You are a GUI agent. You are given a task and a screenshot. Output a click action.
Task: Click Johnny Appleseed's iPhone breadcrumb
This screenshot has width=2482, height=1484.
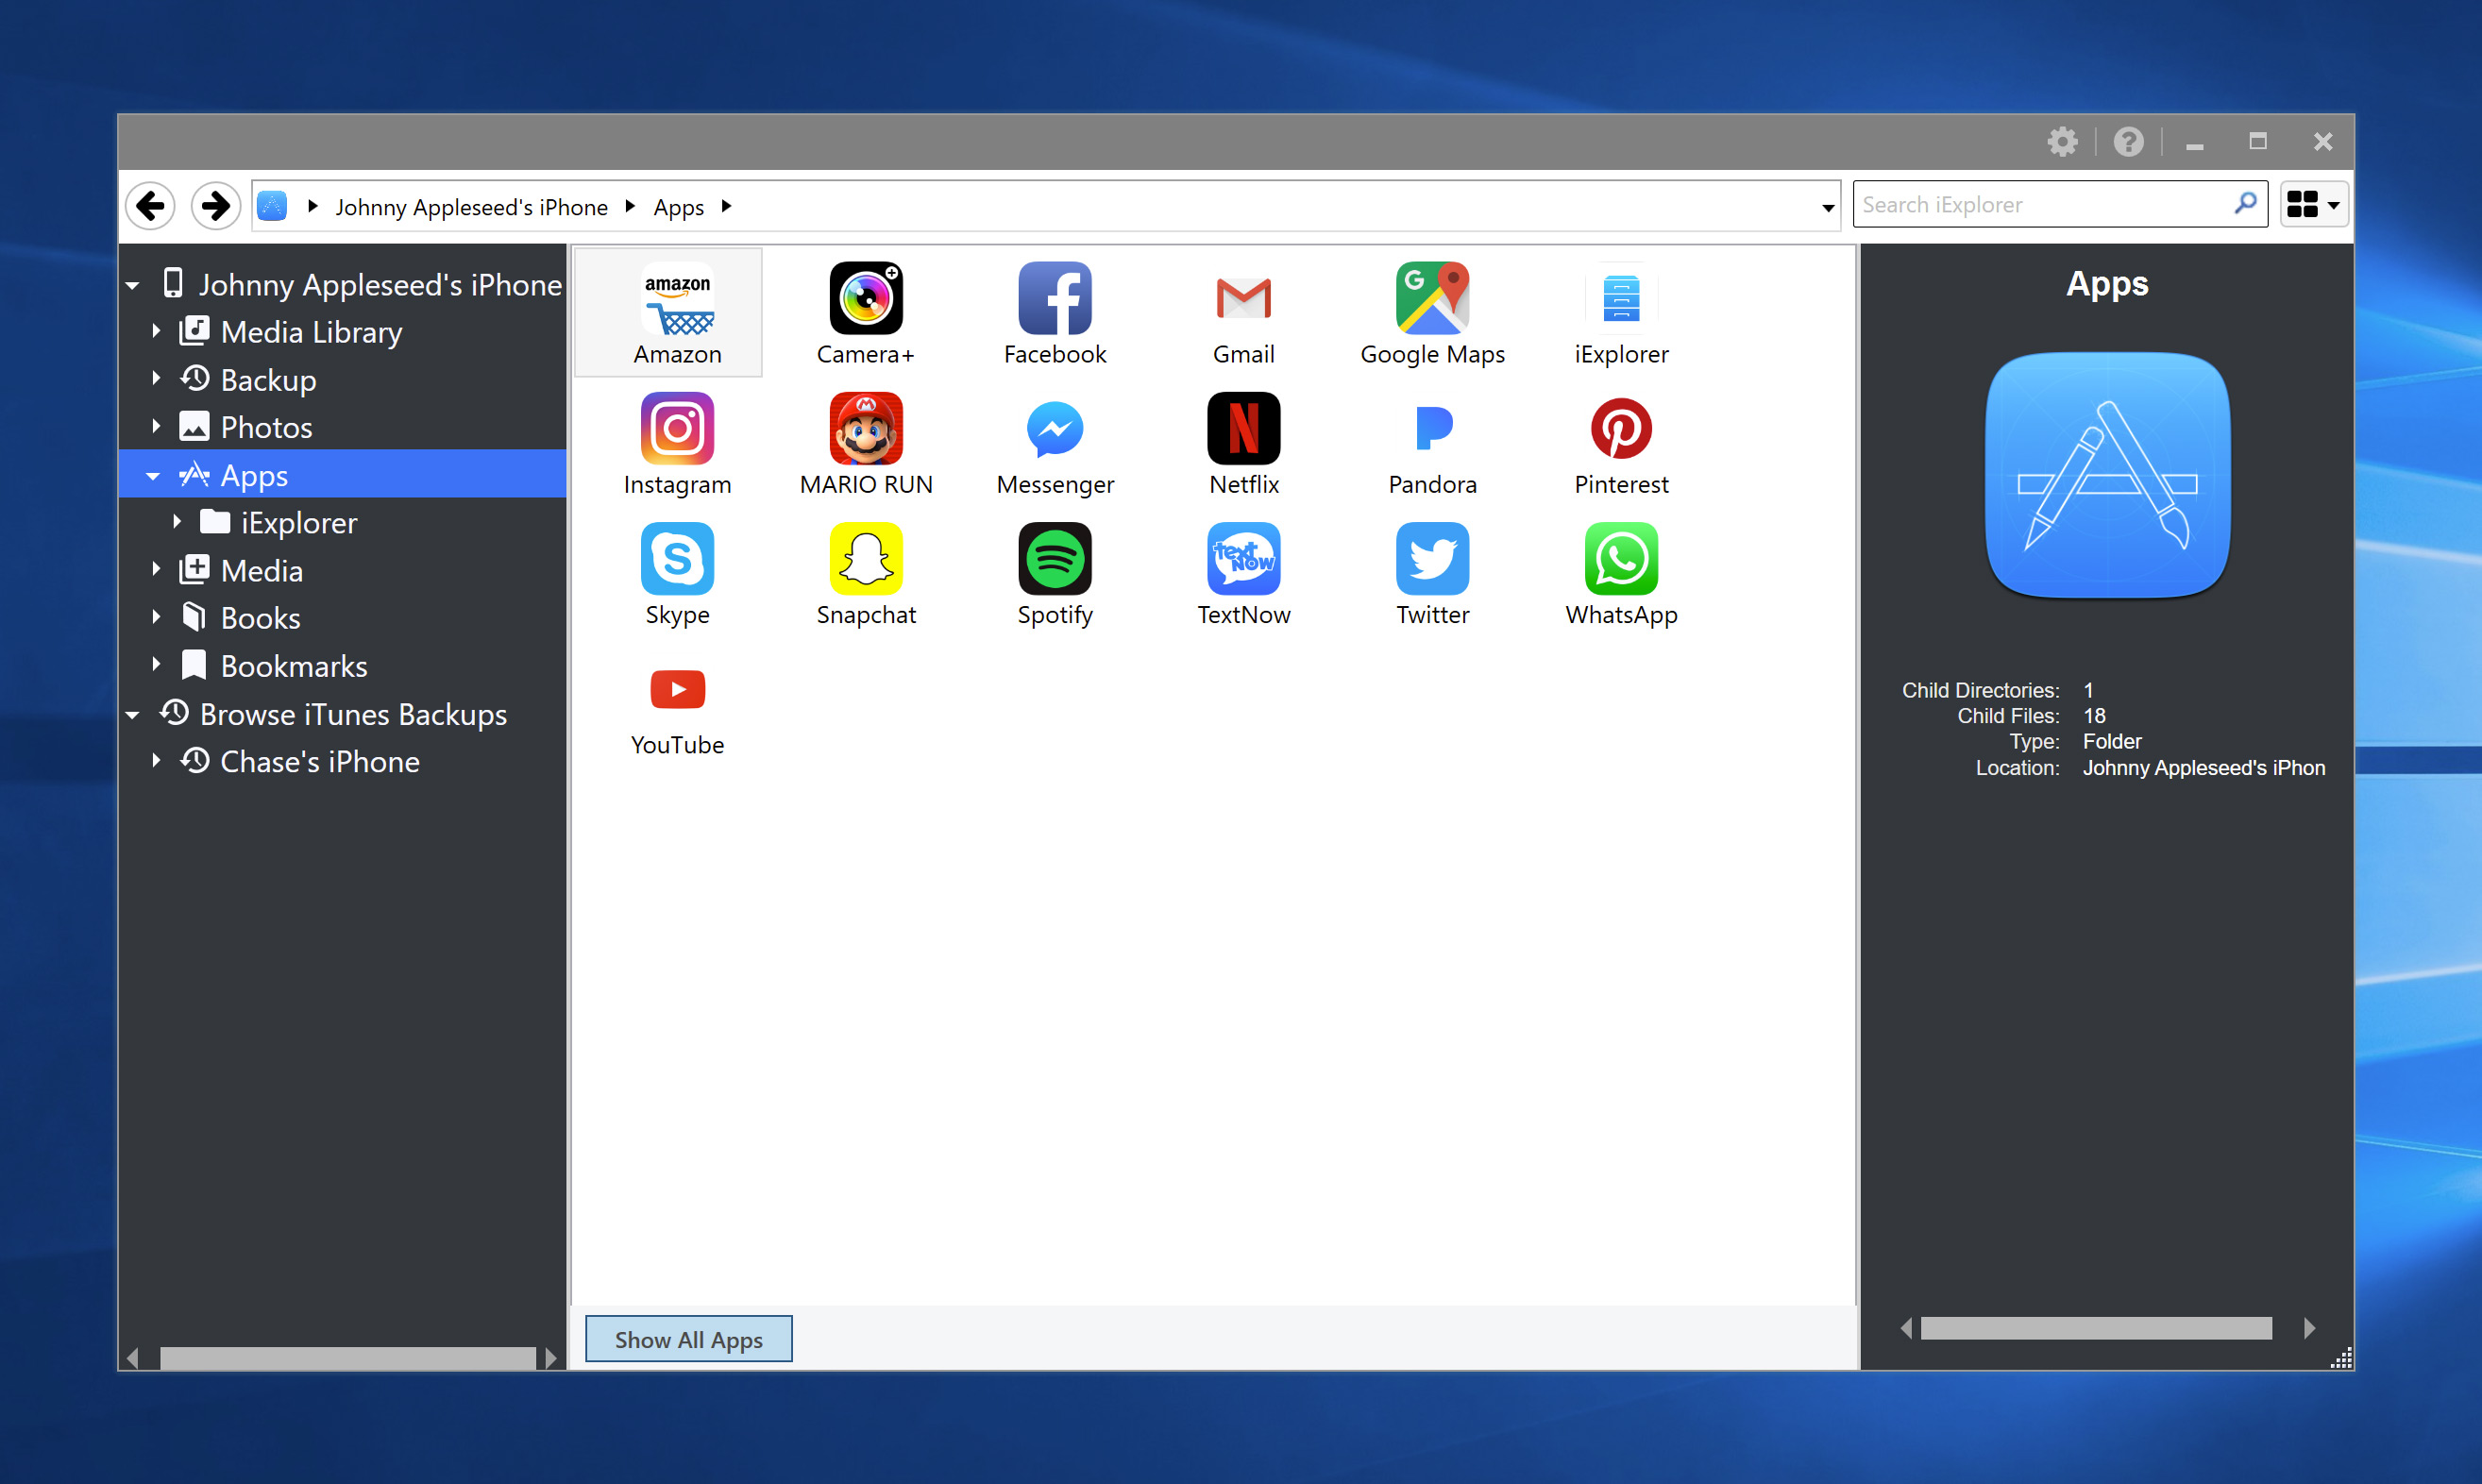471,207
